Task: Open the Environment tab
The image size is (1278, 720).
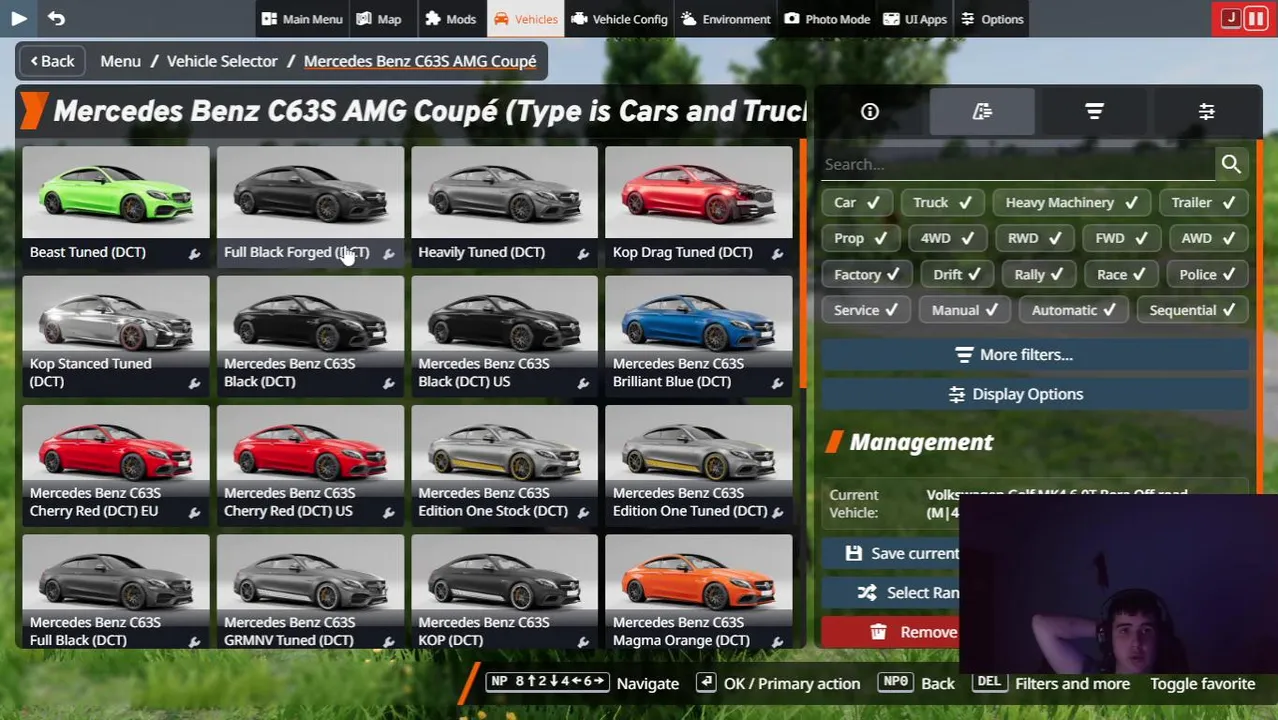Action: click(x=726, y=19)
